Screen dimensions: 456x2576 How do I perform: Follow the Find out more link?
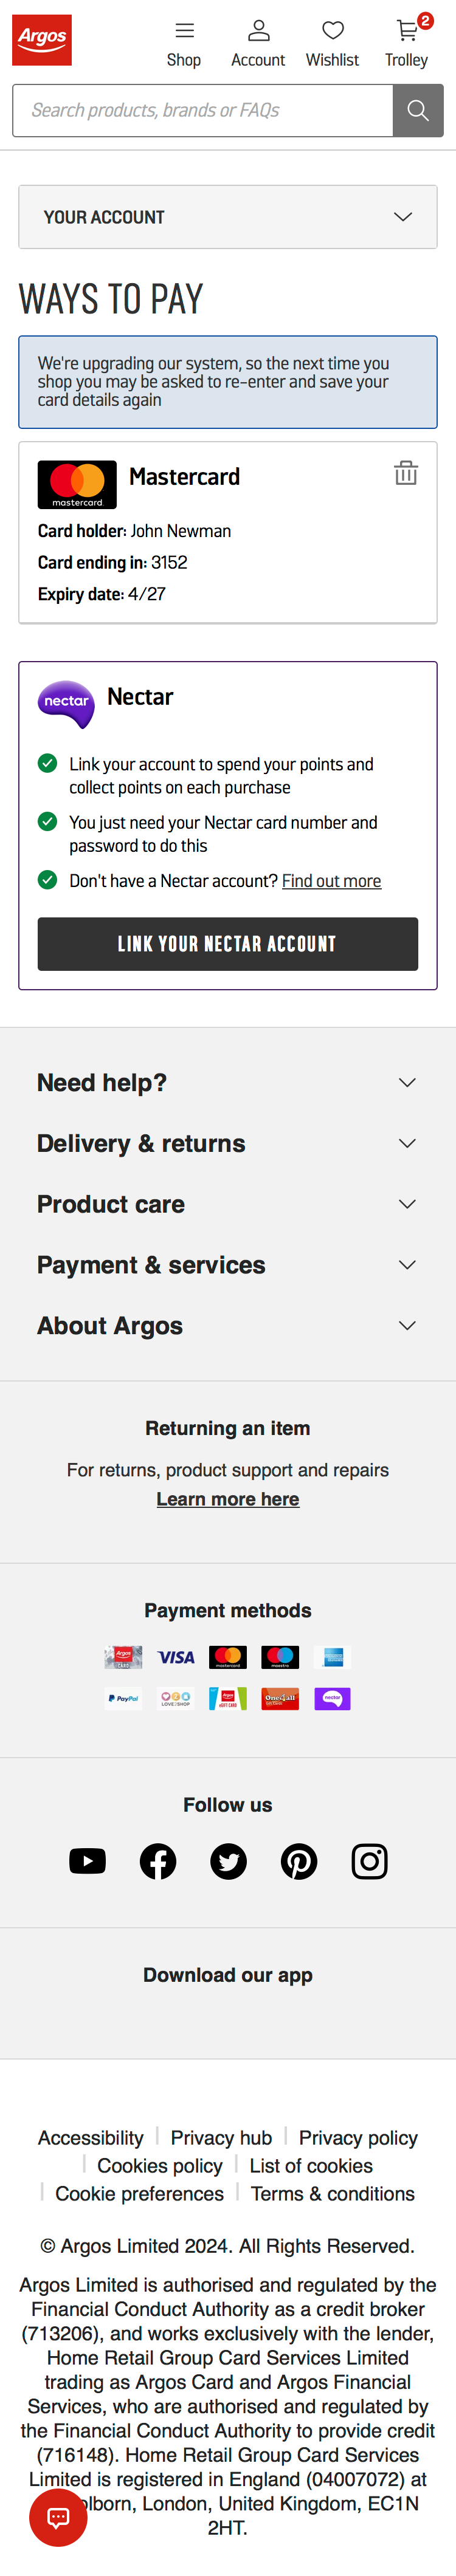pyautogui.click(x=331, y=881)
